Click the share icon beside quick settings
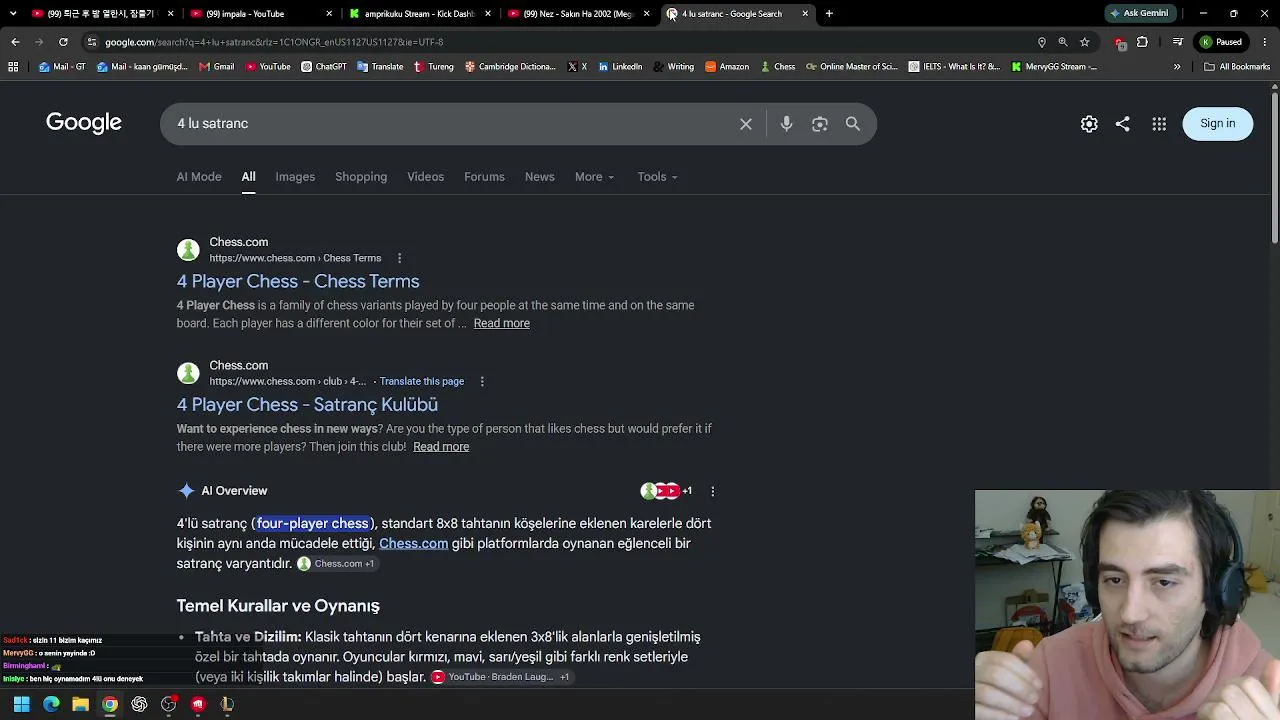The height and width of the screenshot is (720, 1280). (1123, 124)
